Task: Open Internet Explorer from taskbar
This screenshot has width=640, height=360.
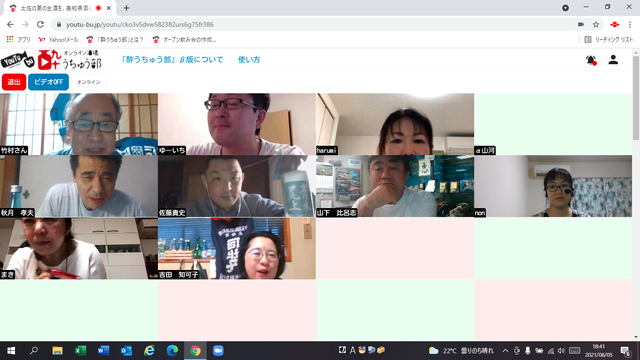Action: click(149, 351)
